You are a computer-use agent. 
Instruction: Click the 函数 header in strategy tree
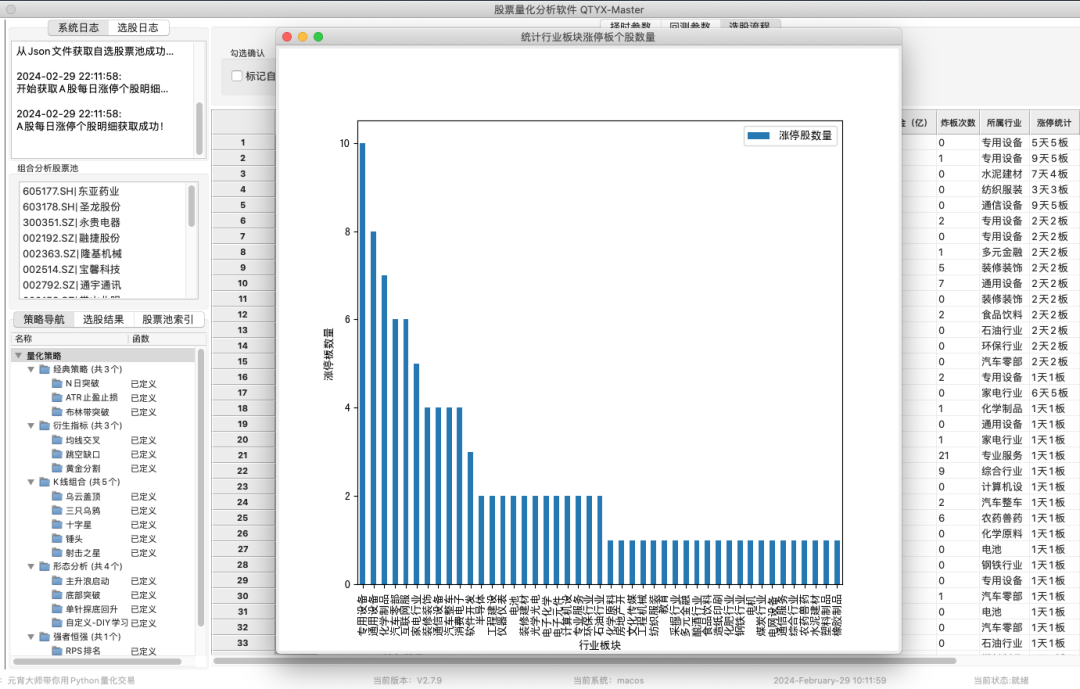[167, 338]
